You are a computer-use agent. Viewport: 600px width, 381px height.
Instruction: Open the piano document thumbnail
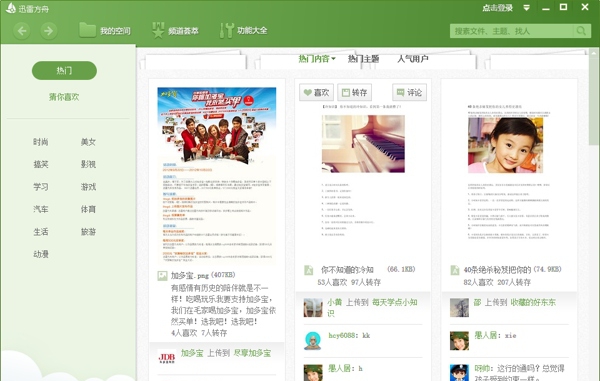coord(363,143)
